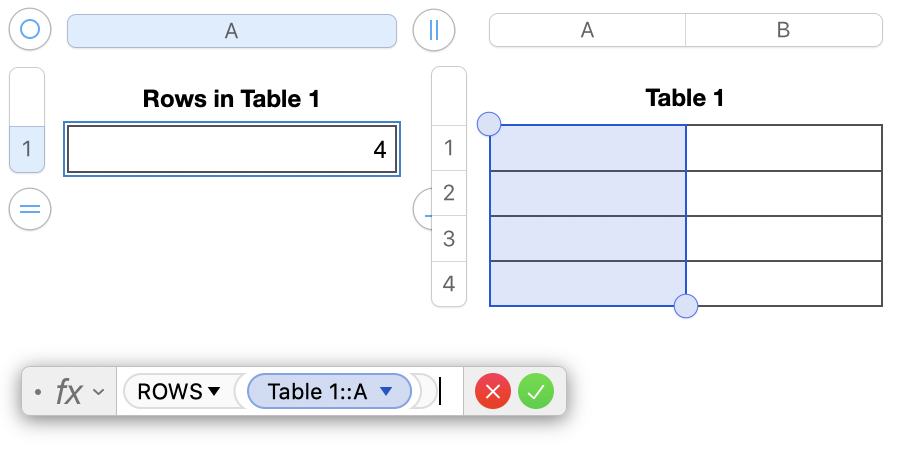Click the first-row cell in Table 1 column B
The width and height of the screenshot is (912, 454).
(784, 148)
